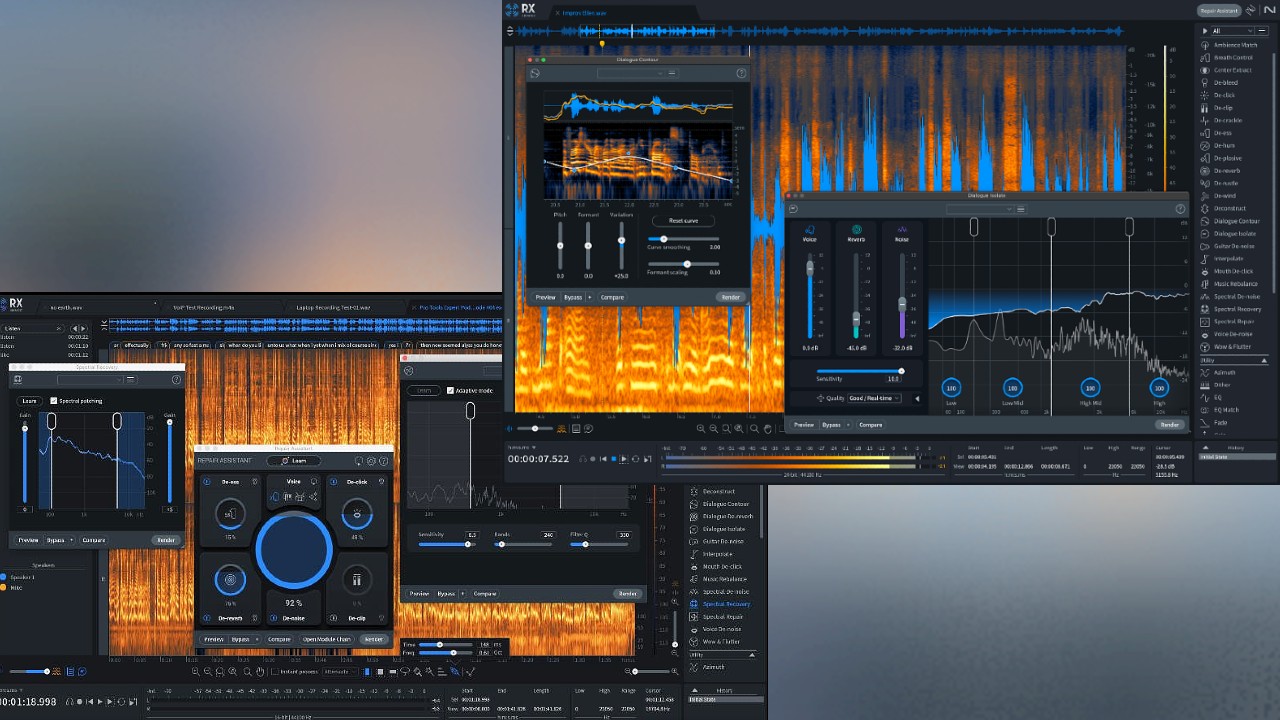Open the preset hamburger menu in Dialogue Isolate
The image size is (1280, 720).
point(1021,209)
